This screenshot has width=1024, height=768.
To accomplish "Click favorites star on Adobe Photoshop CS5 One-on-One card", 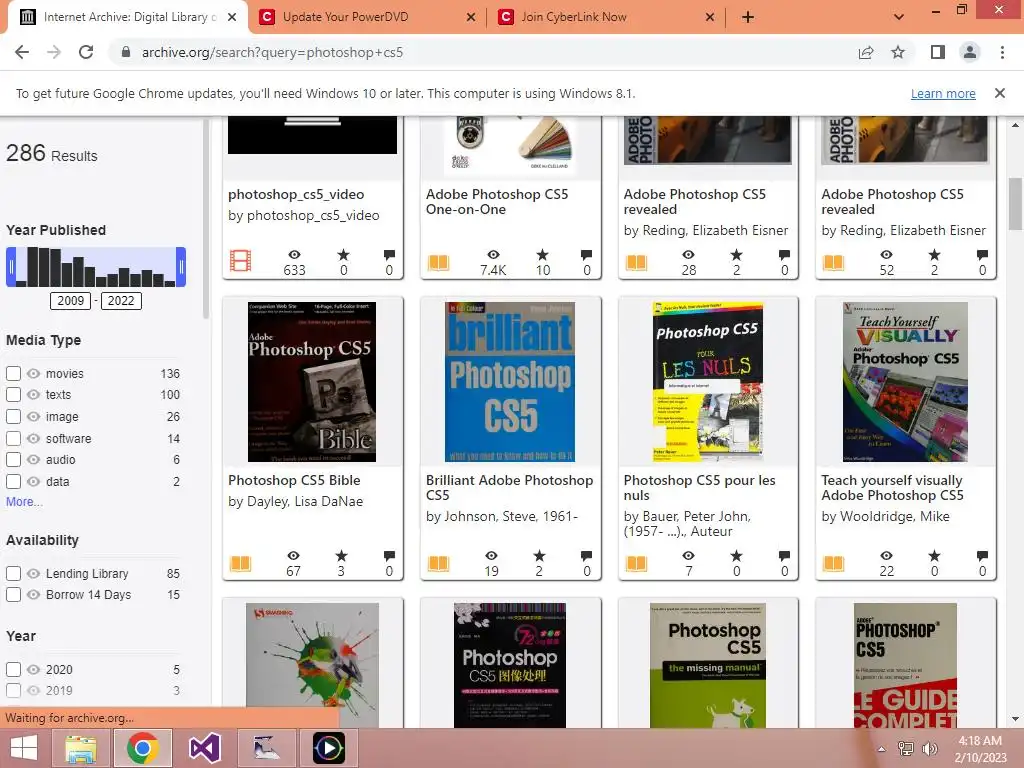I will (542, 255).
